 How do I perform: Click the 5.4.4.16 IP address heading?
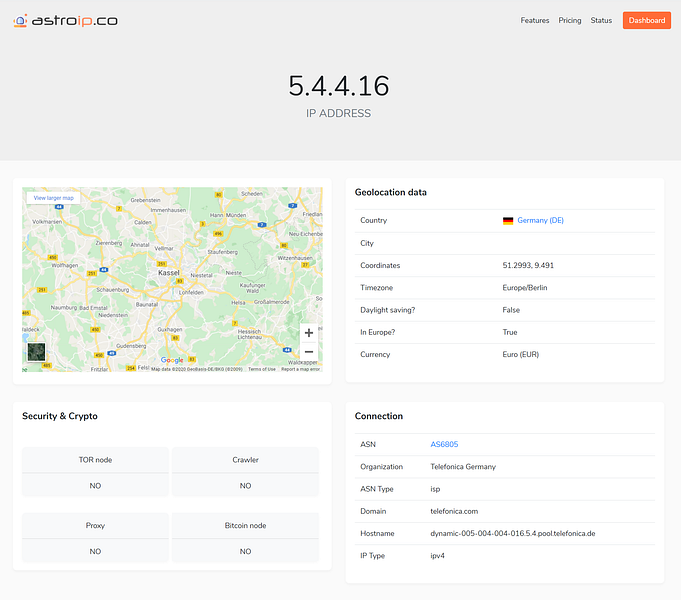(x=339, y=86)
